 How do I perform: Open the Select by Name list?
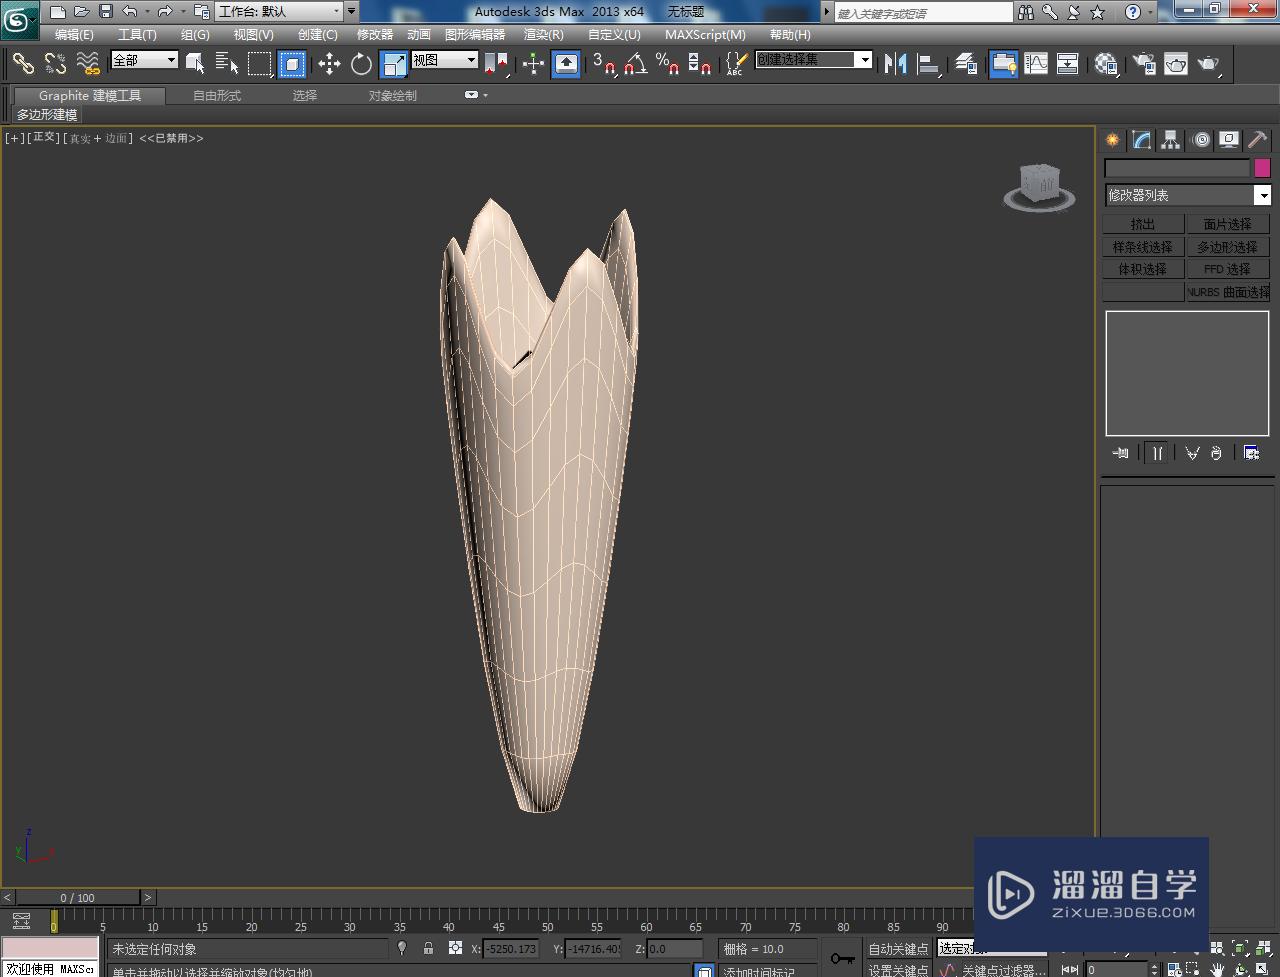pyautogui.click(x=227, y=64)
